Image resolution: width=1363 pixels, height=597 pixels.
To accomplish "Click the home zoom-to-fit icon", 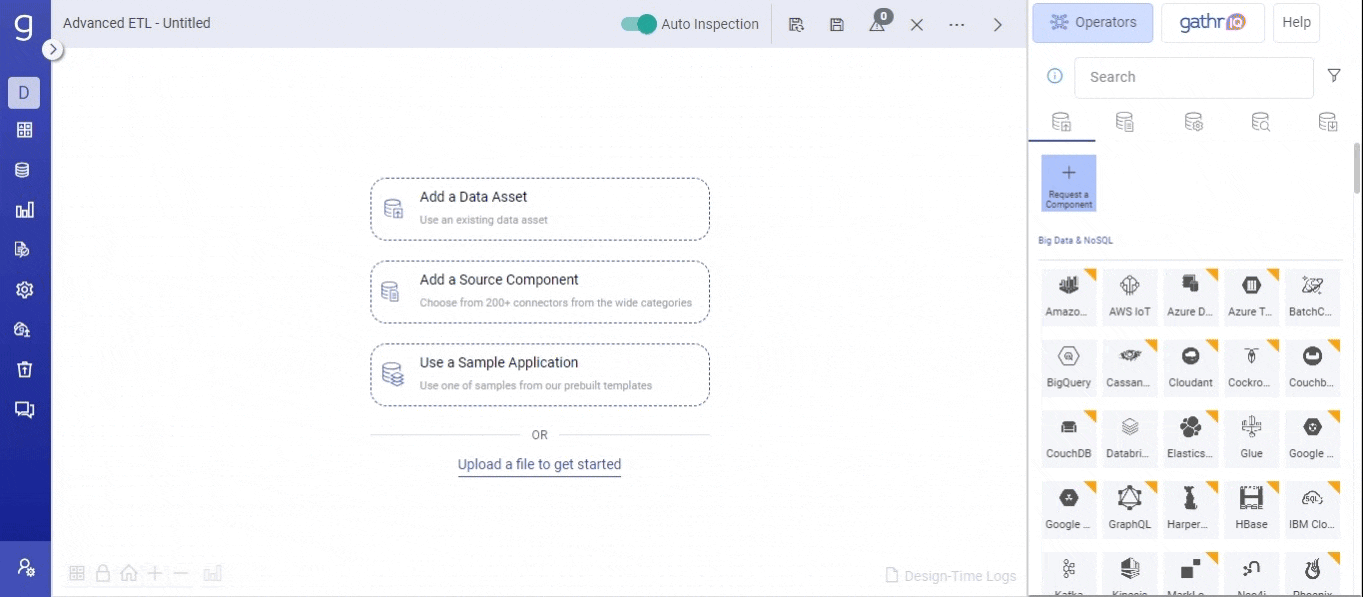I will [128, 573].
